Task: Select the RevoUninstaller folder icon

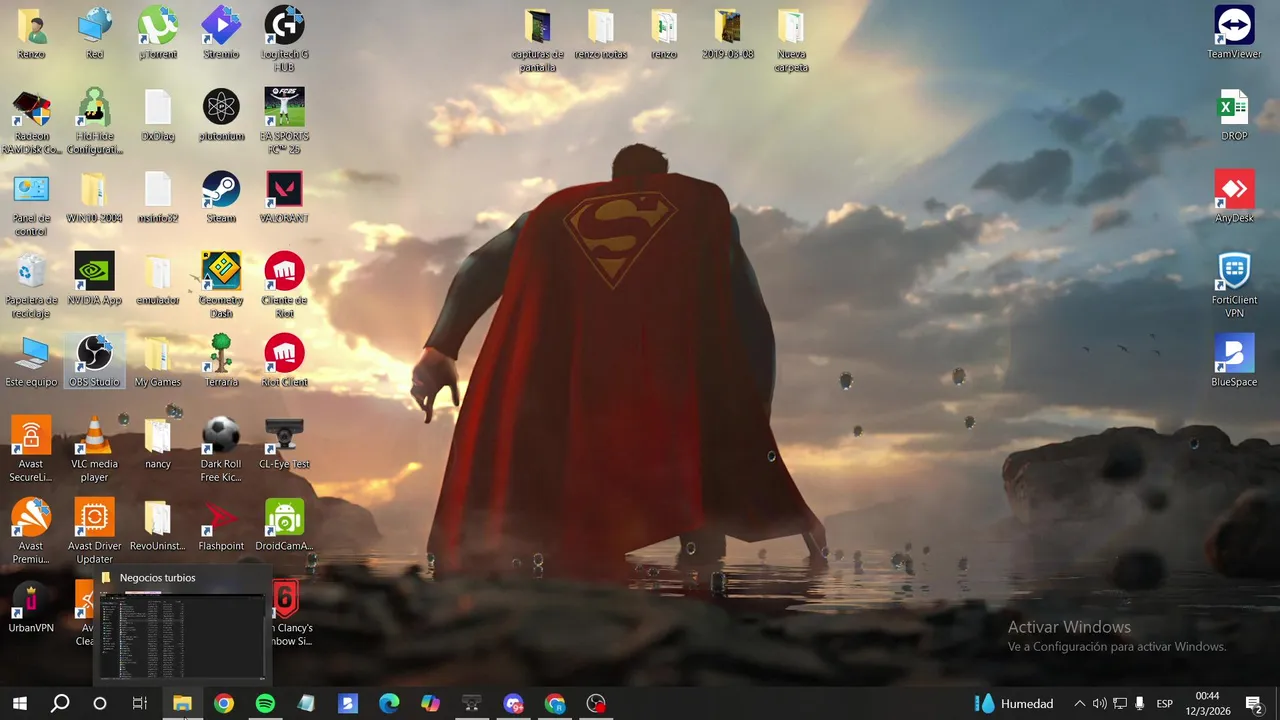Action: pos(158,525)
